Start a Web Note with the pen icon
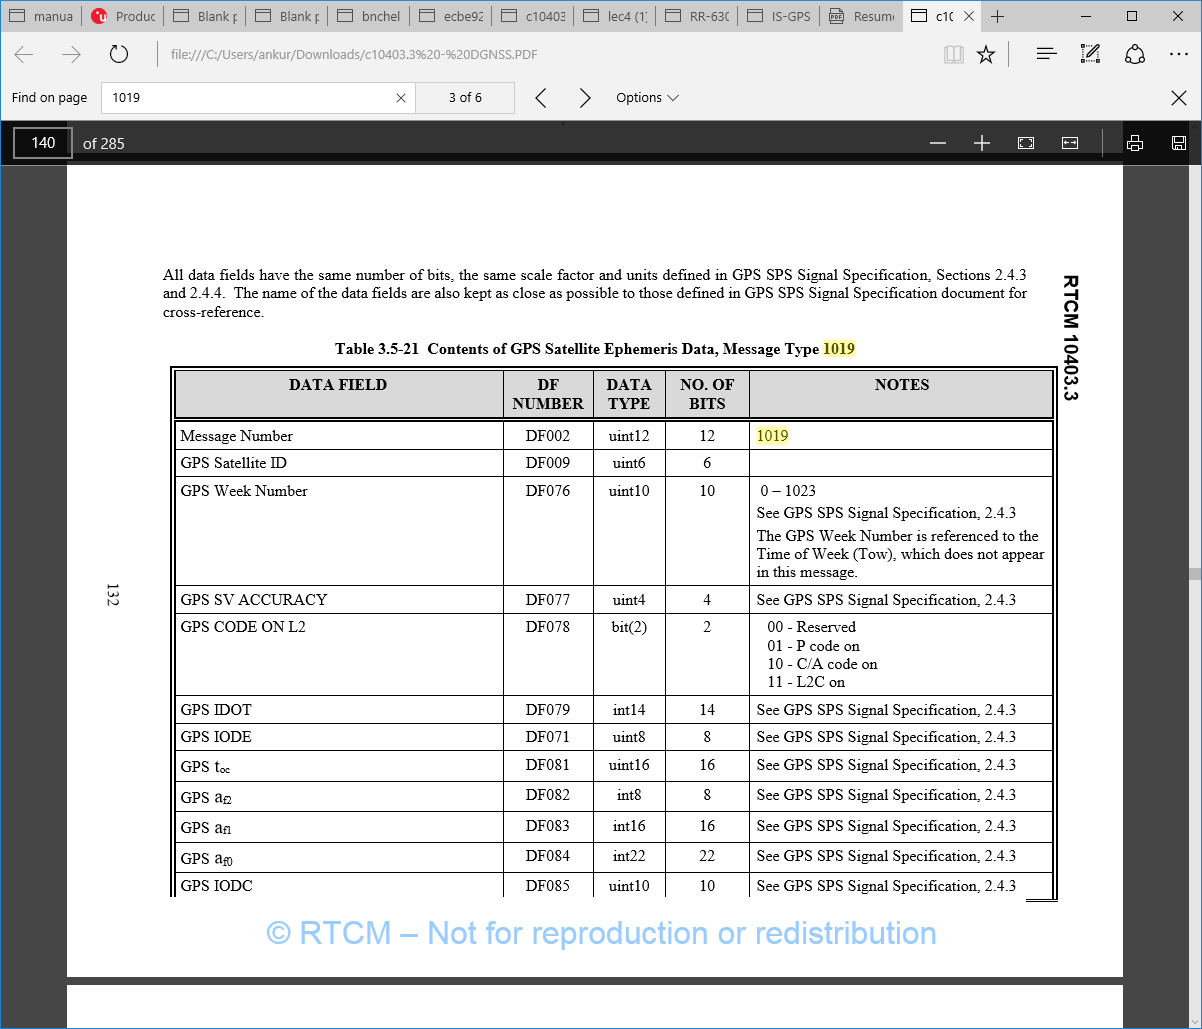 [x=1090, y=55]
